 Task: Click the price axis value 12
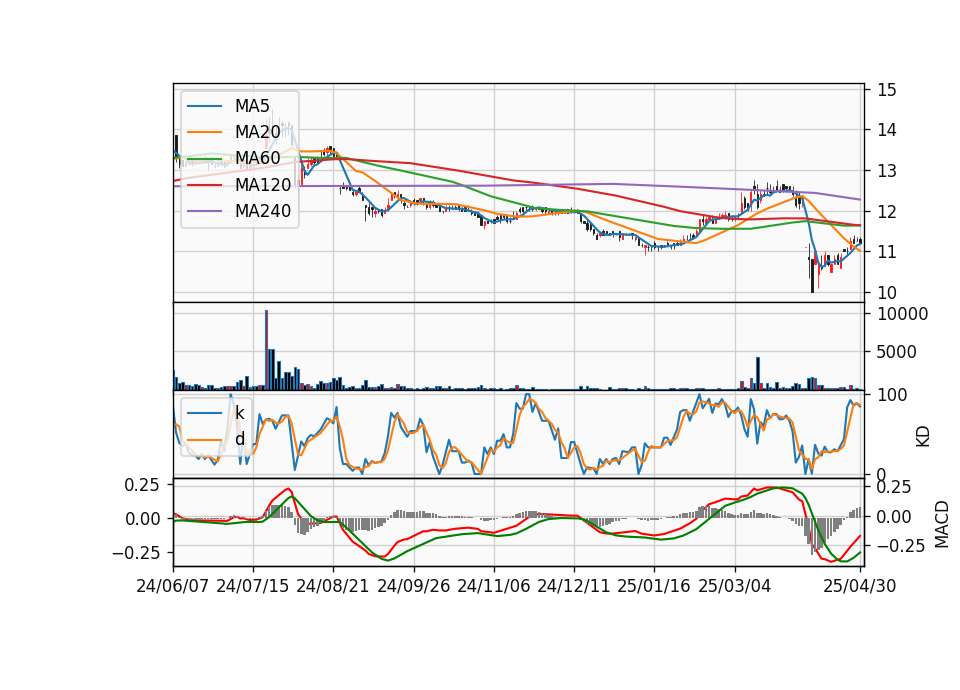887,212
